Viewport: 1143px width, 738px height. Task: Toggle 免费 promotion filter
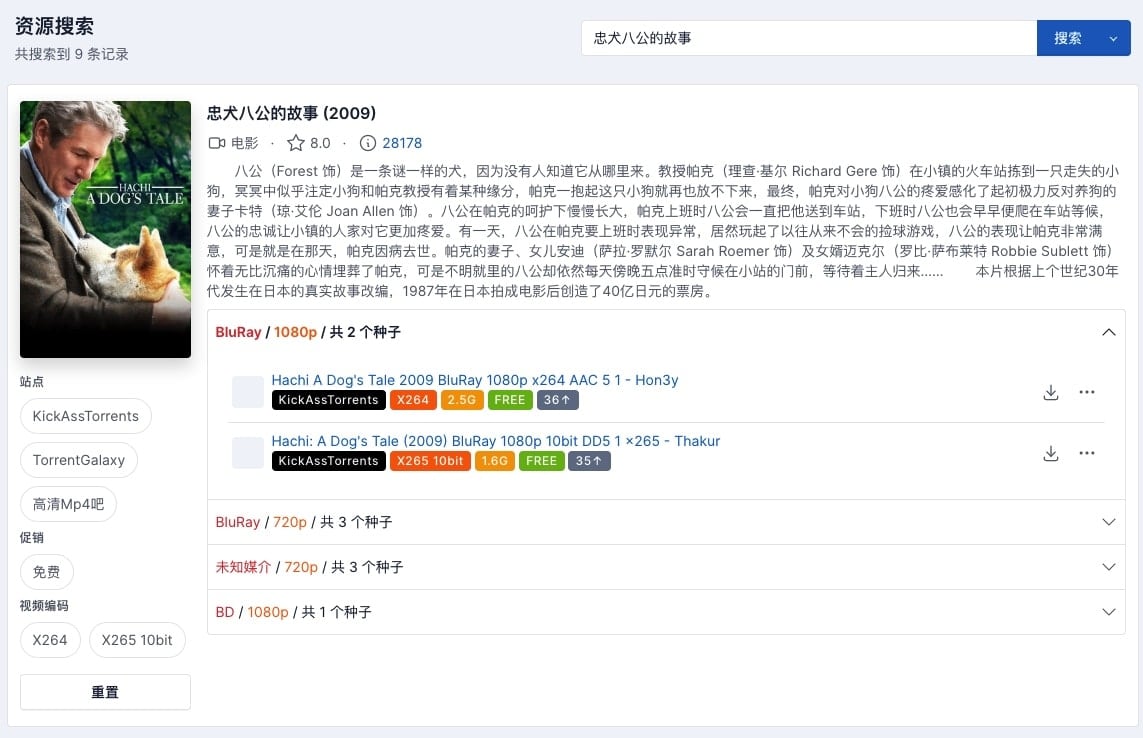(47, 572)
